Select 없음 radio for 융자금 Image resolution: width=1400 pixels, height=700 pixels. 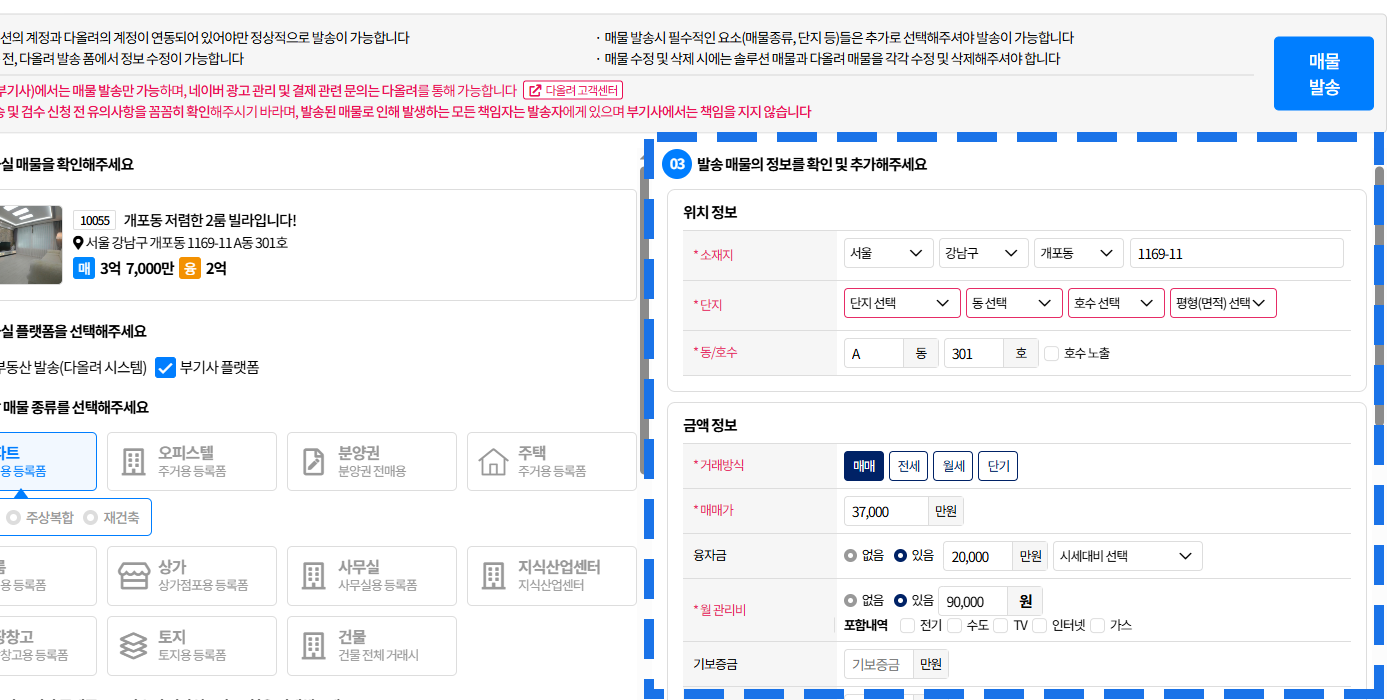click(x=851, y=556)
